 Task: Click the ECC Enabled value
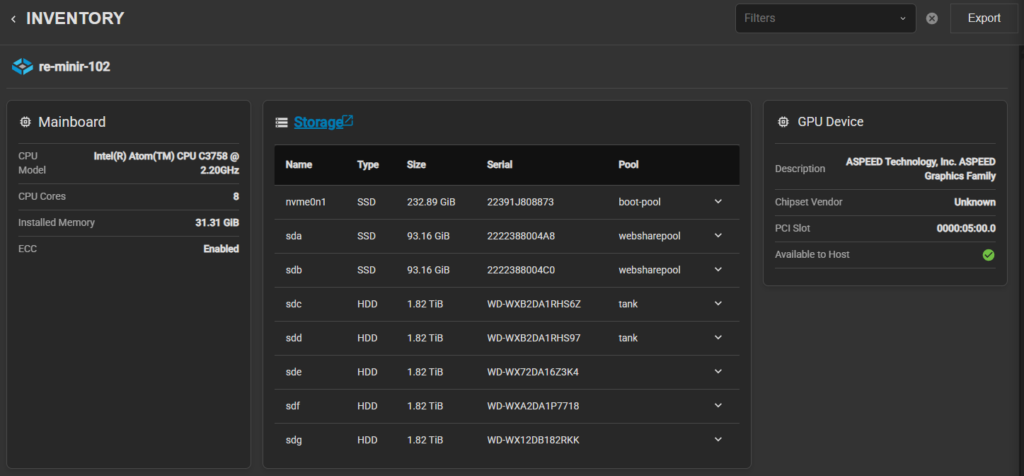(221, 249)
